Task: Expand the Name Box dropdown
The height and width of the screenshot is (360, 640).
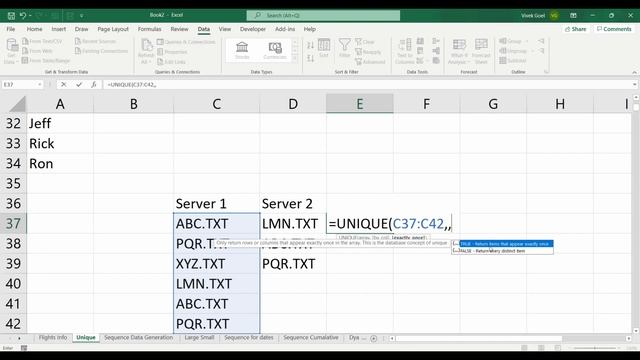Action: coord(40,84)
